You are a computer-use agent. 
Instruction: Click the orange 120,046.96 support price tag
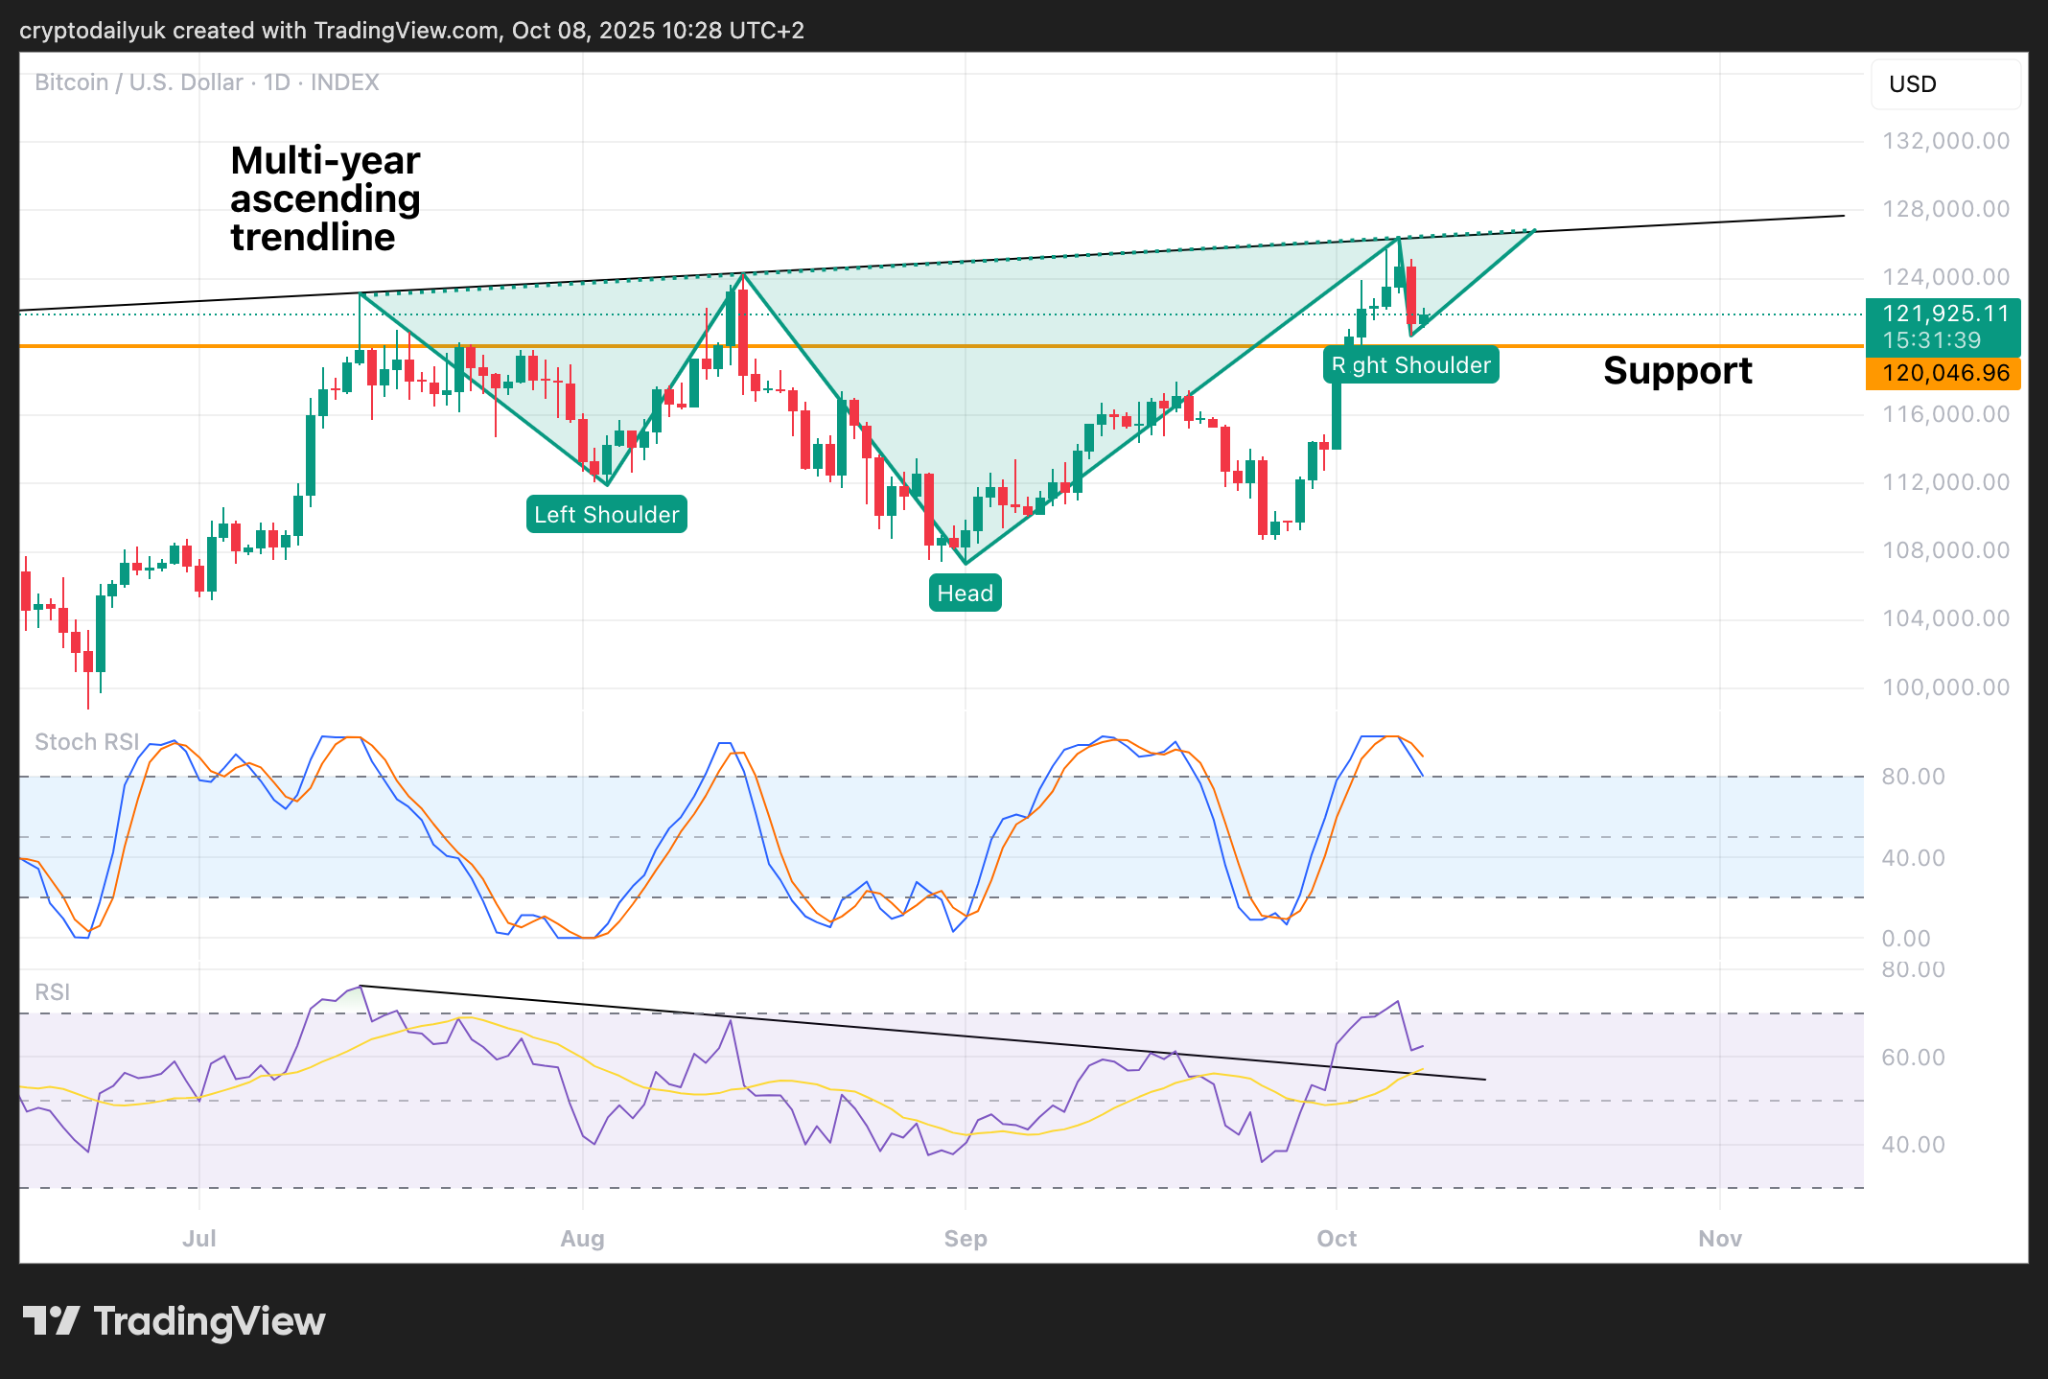(x=1943, y=373)
